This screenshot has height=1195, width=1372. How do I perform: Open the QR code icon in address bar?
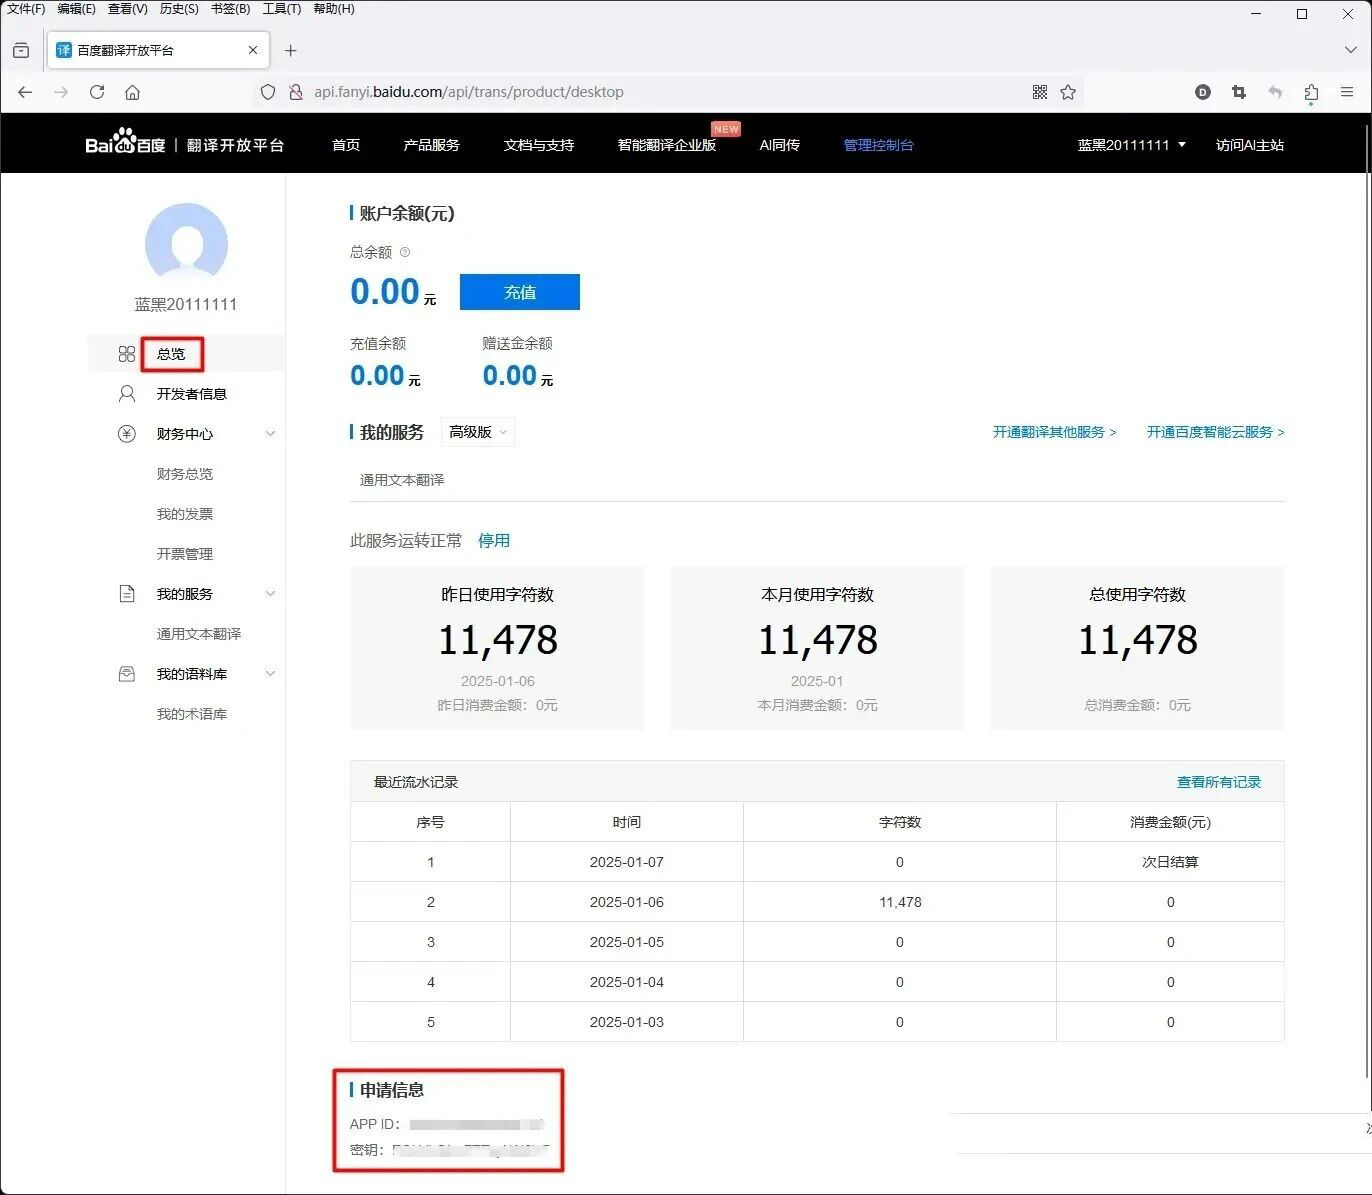[x=1040, y=92]
